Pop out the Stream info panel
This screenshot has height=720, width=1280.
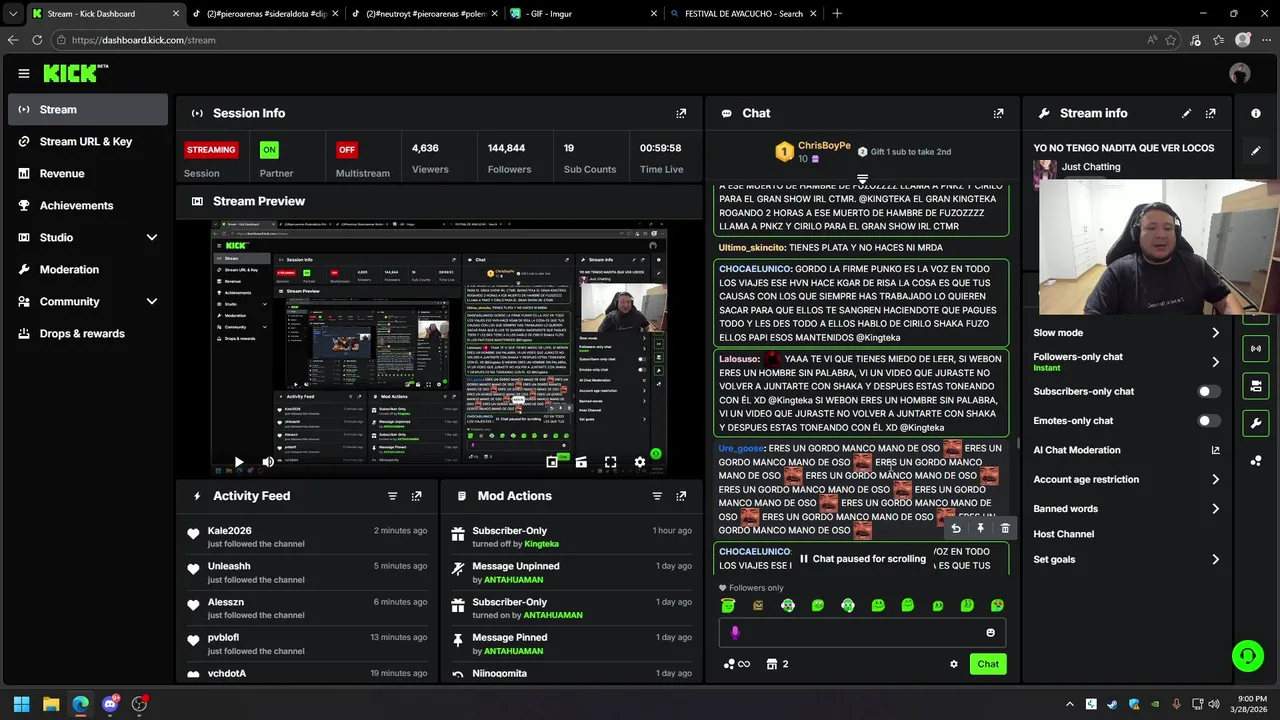(1211, 113)
